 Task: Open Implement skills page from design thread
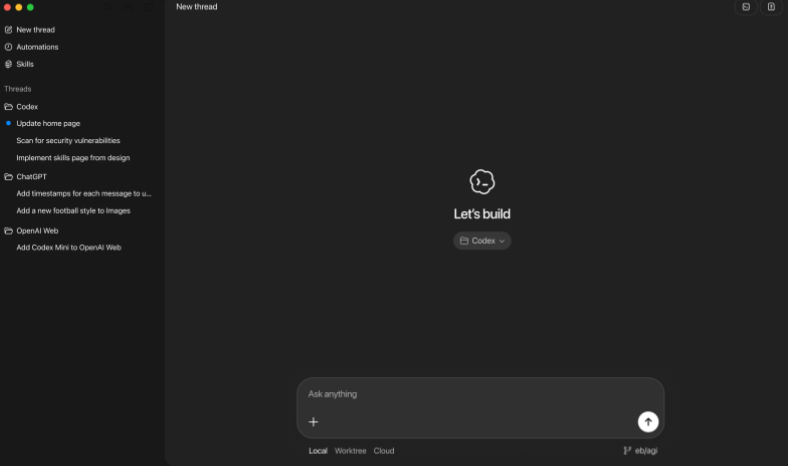pos(73,158)
